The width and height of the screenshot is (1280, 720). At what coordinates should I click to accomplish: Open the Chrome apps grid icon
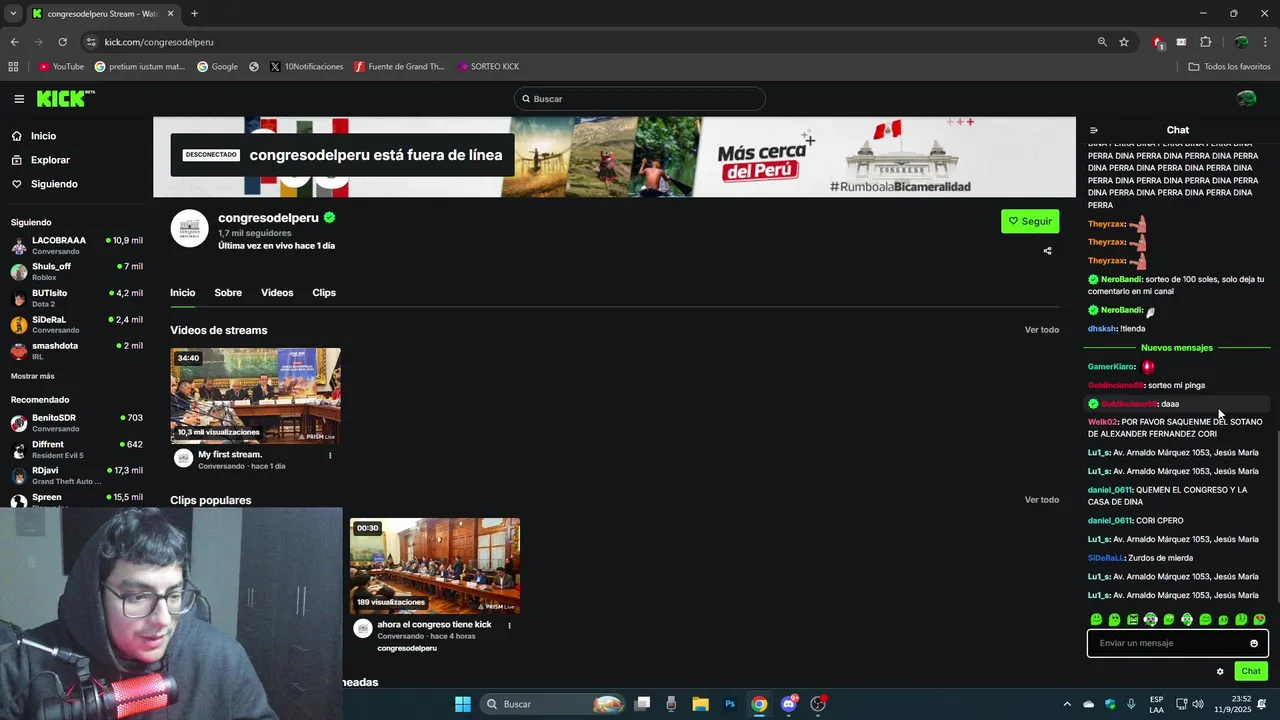coord(13,67)
